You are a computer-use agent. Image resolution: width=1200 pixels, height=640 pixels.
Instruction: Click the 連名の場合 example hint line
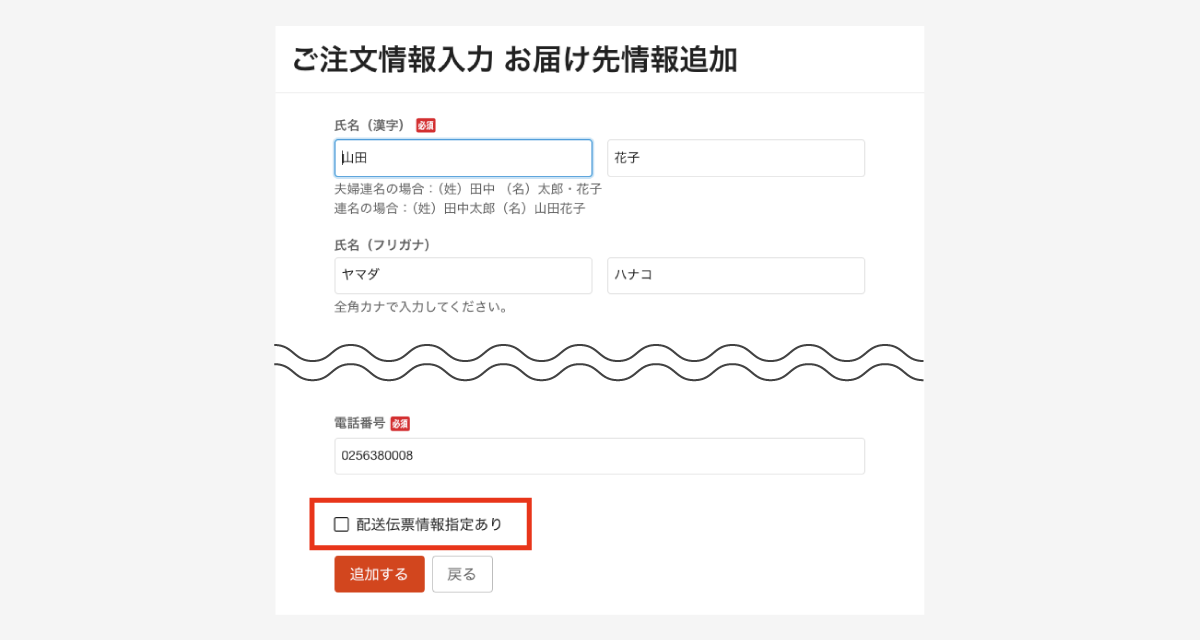pos(460,209)
